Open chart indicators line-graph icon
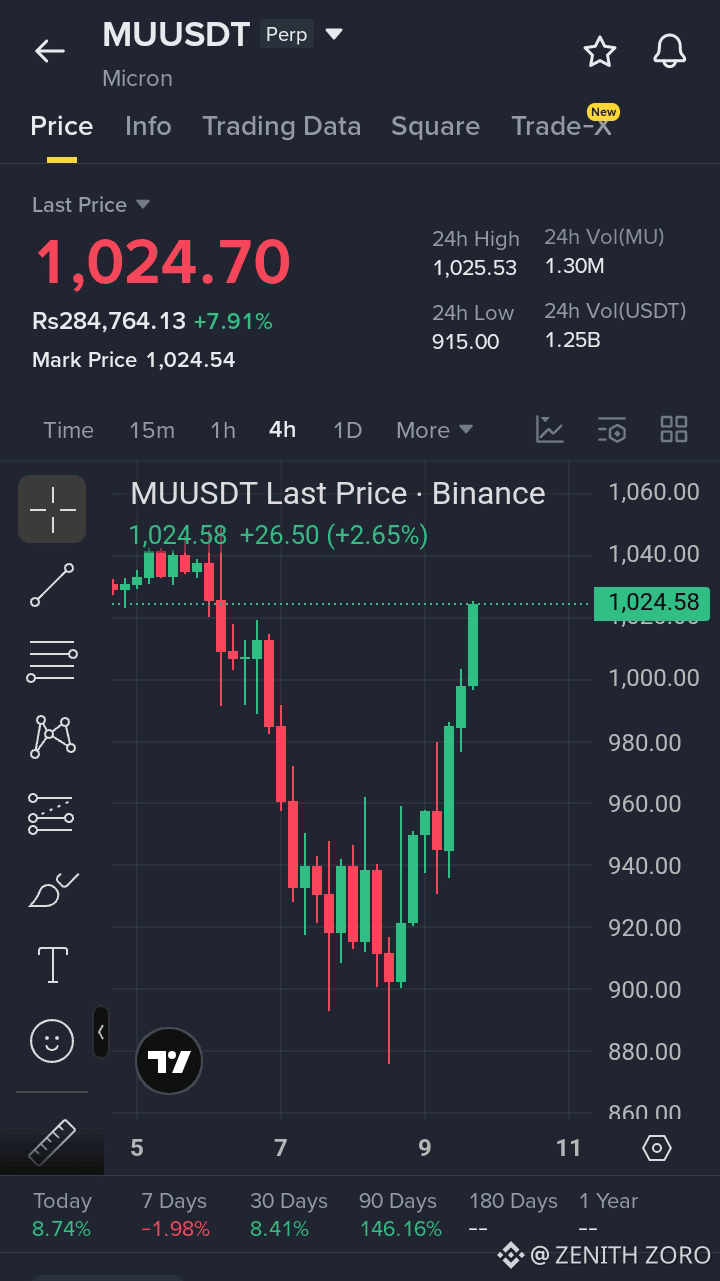The width and height of the screenshot is (720, 1281). 550,430
